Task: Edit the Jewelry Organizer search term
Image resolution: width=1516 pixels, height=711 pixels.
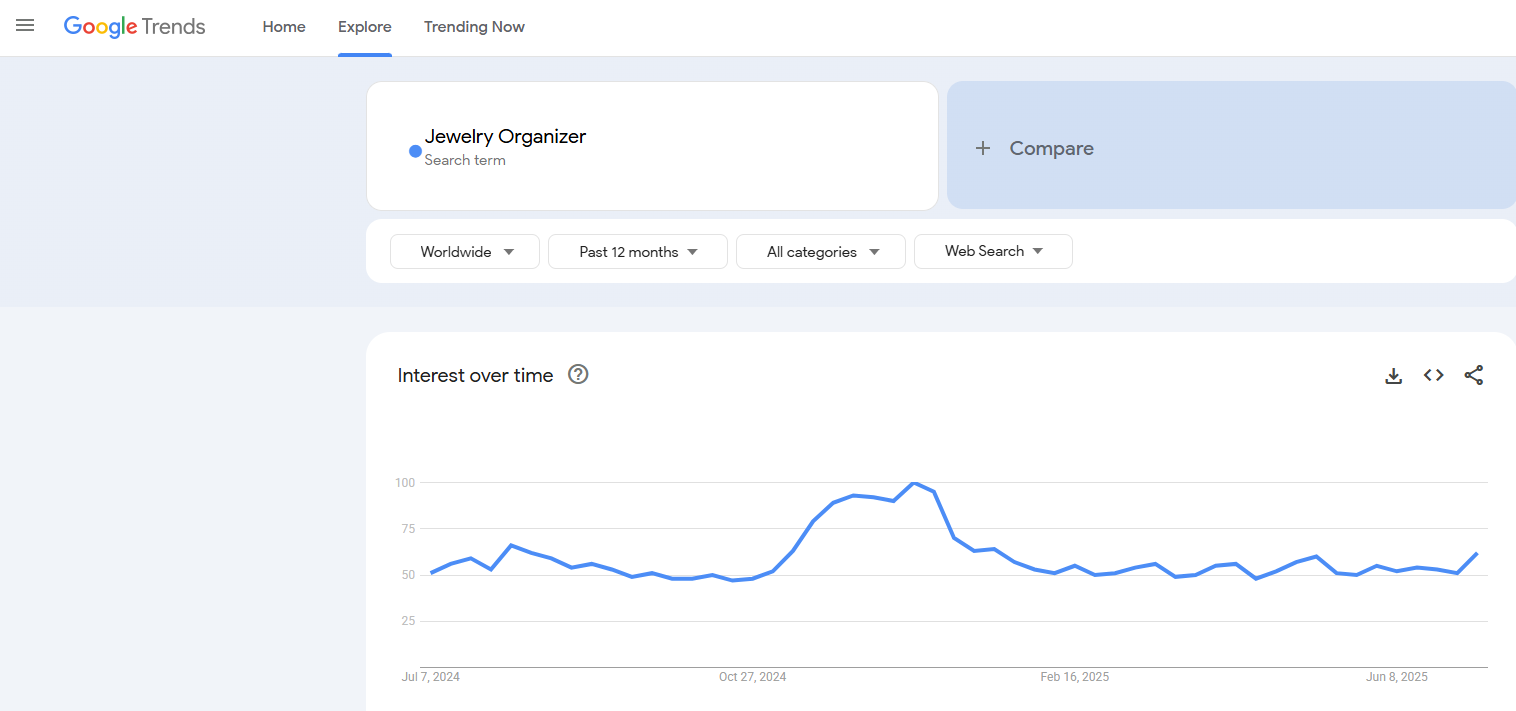Action: coord(505,137)
